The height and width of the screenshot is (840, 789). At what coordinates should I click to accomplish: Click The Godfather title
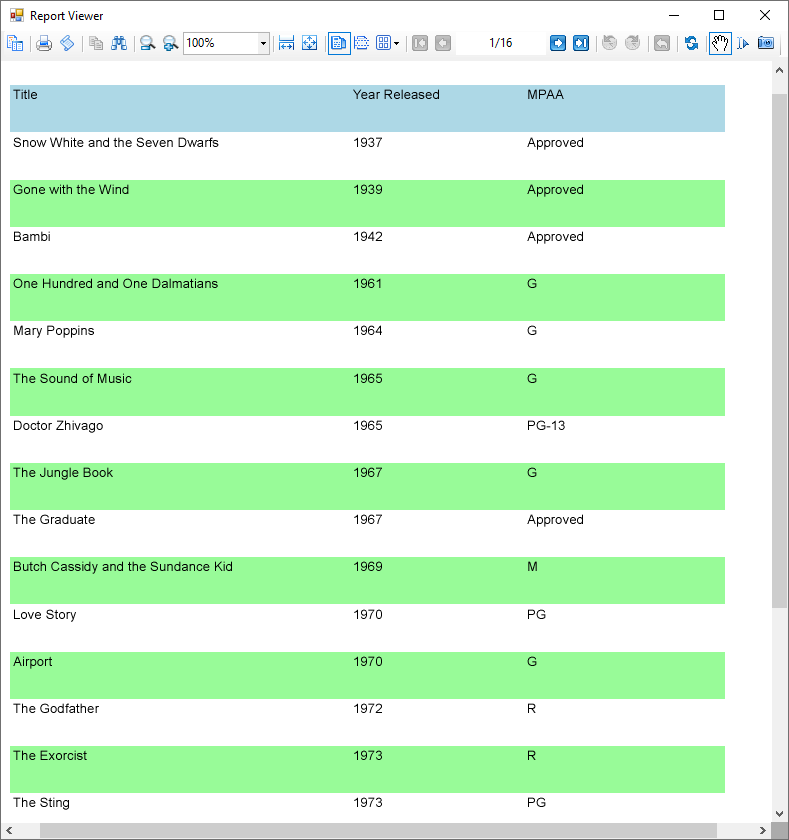coord(56,709)
